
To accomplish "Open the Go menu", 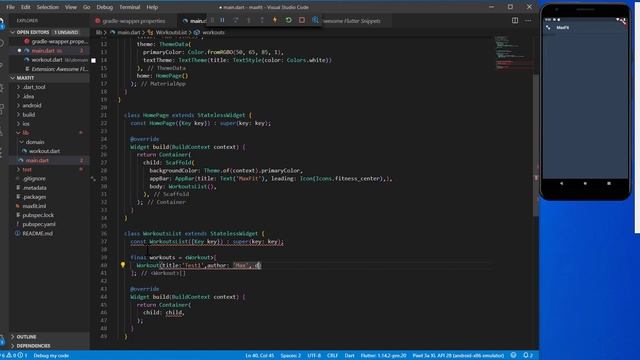I will tap(87, 7).
